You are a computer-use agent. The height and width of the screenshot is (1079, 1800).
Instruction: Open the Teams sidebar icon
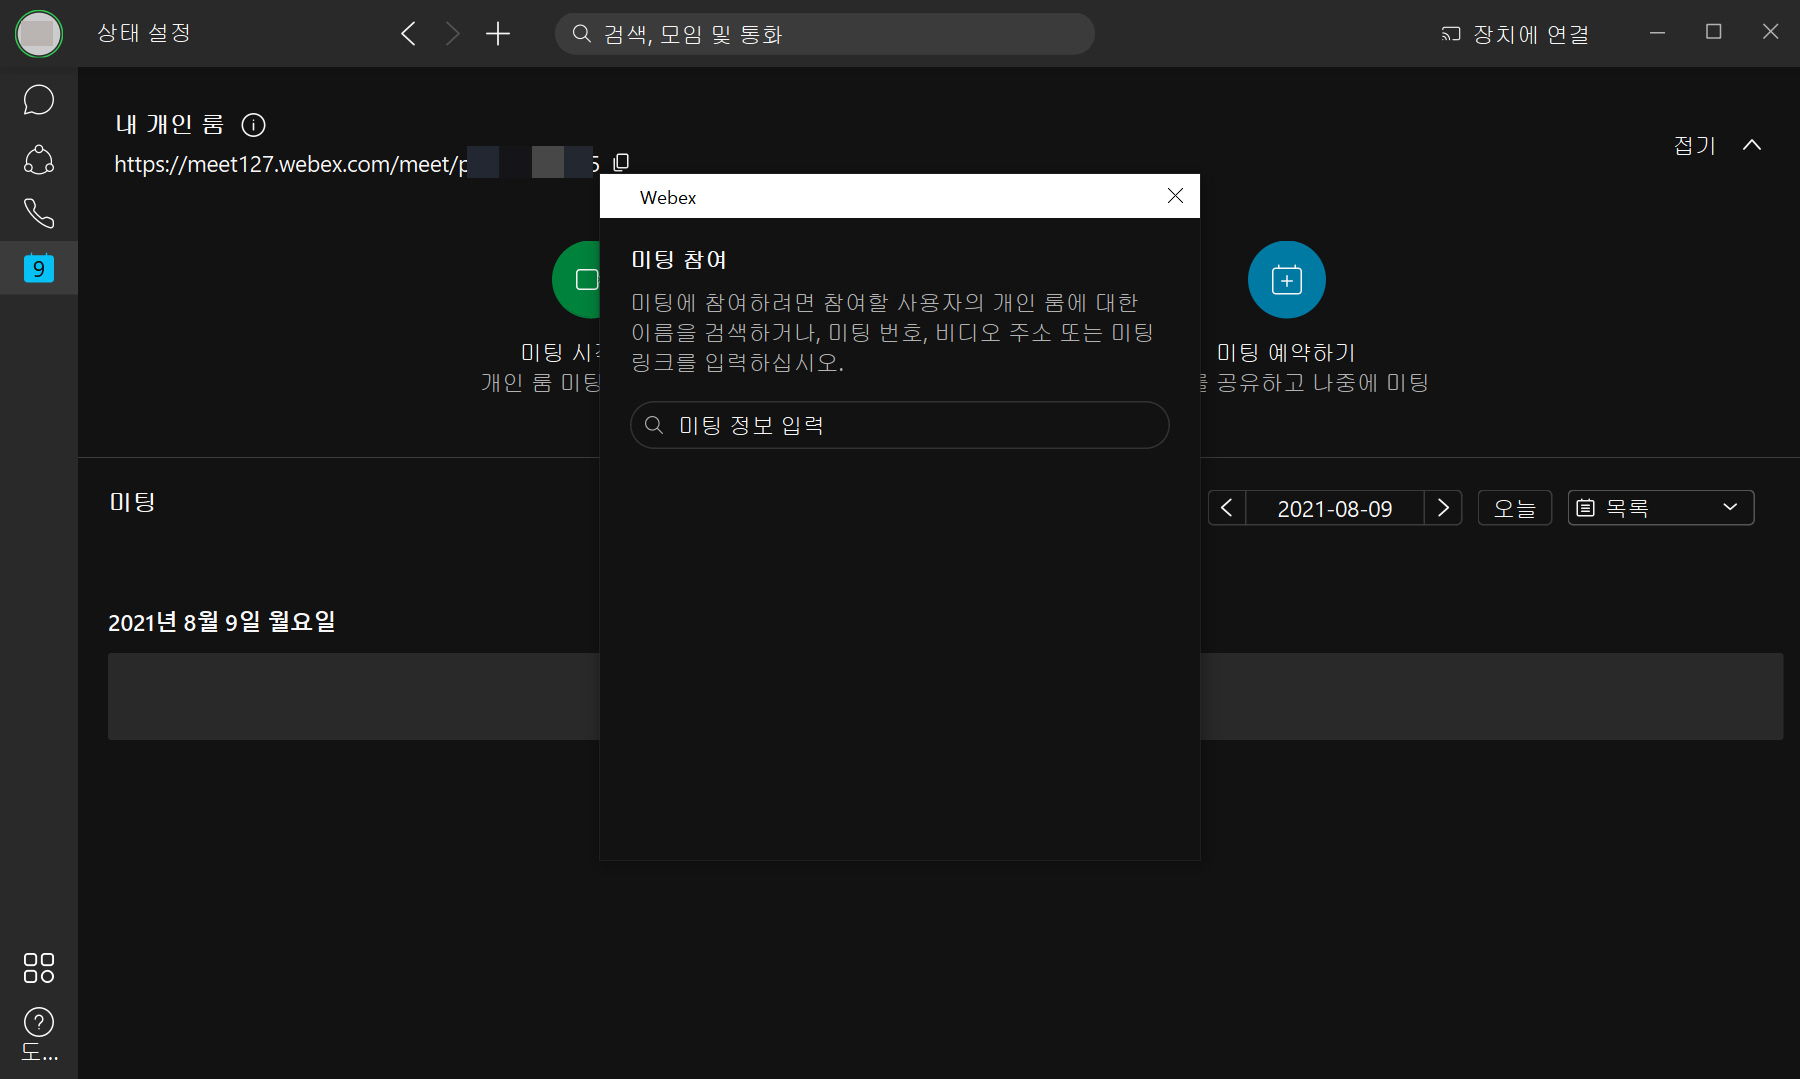point(38,159)
